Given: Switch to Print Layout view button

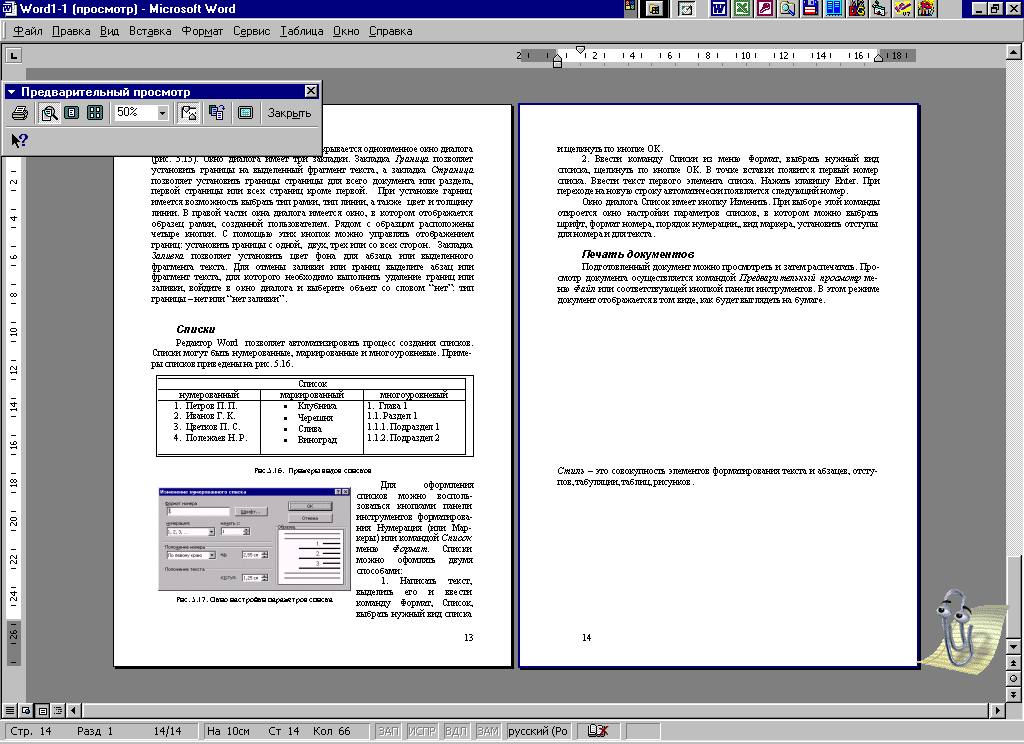Looking at the screenshot, I should (x=42, y=710).
